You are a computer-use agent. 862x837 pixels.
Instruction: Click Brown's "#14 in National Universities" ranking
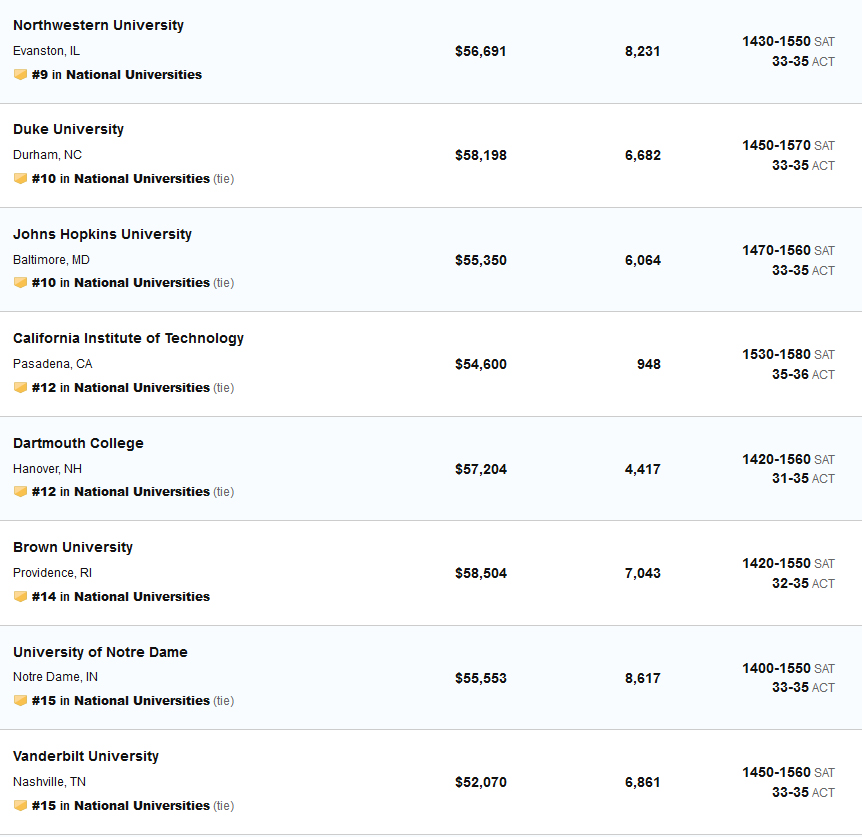120,597
